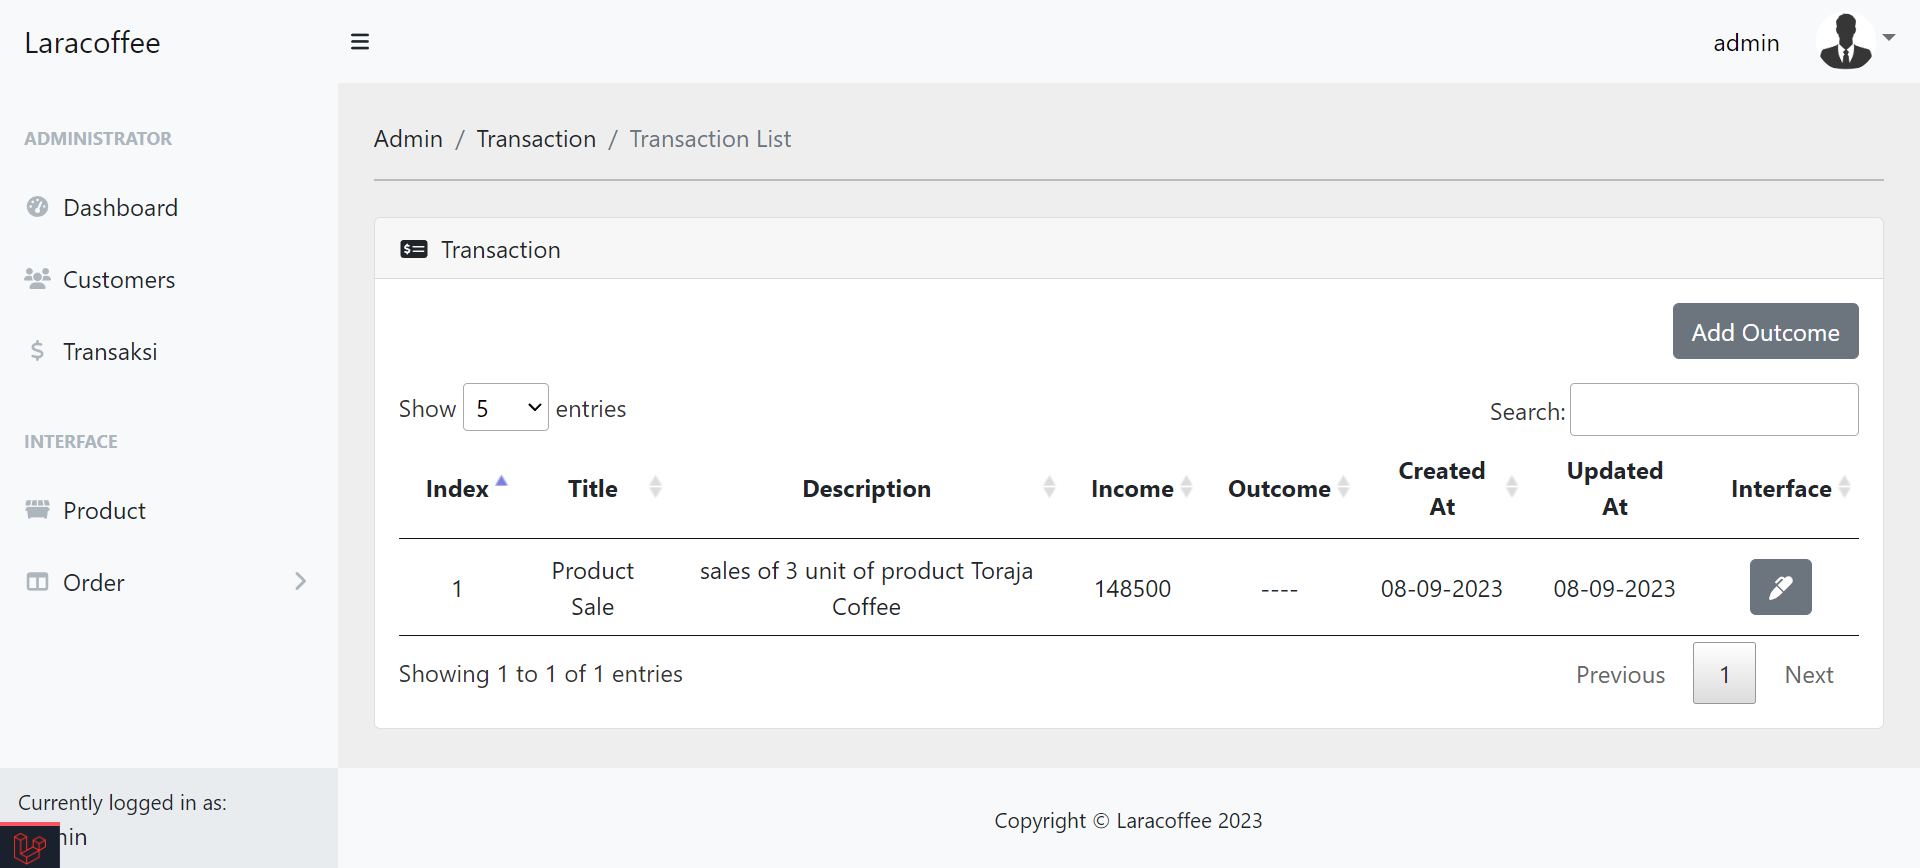Go to Transaksi in the sidebar
The width and height of the screenshot is (1920, 868).
pos(110,352)
